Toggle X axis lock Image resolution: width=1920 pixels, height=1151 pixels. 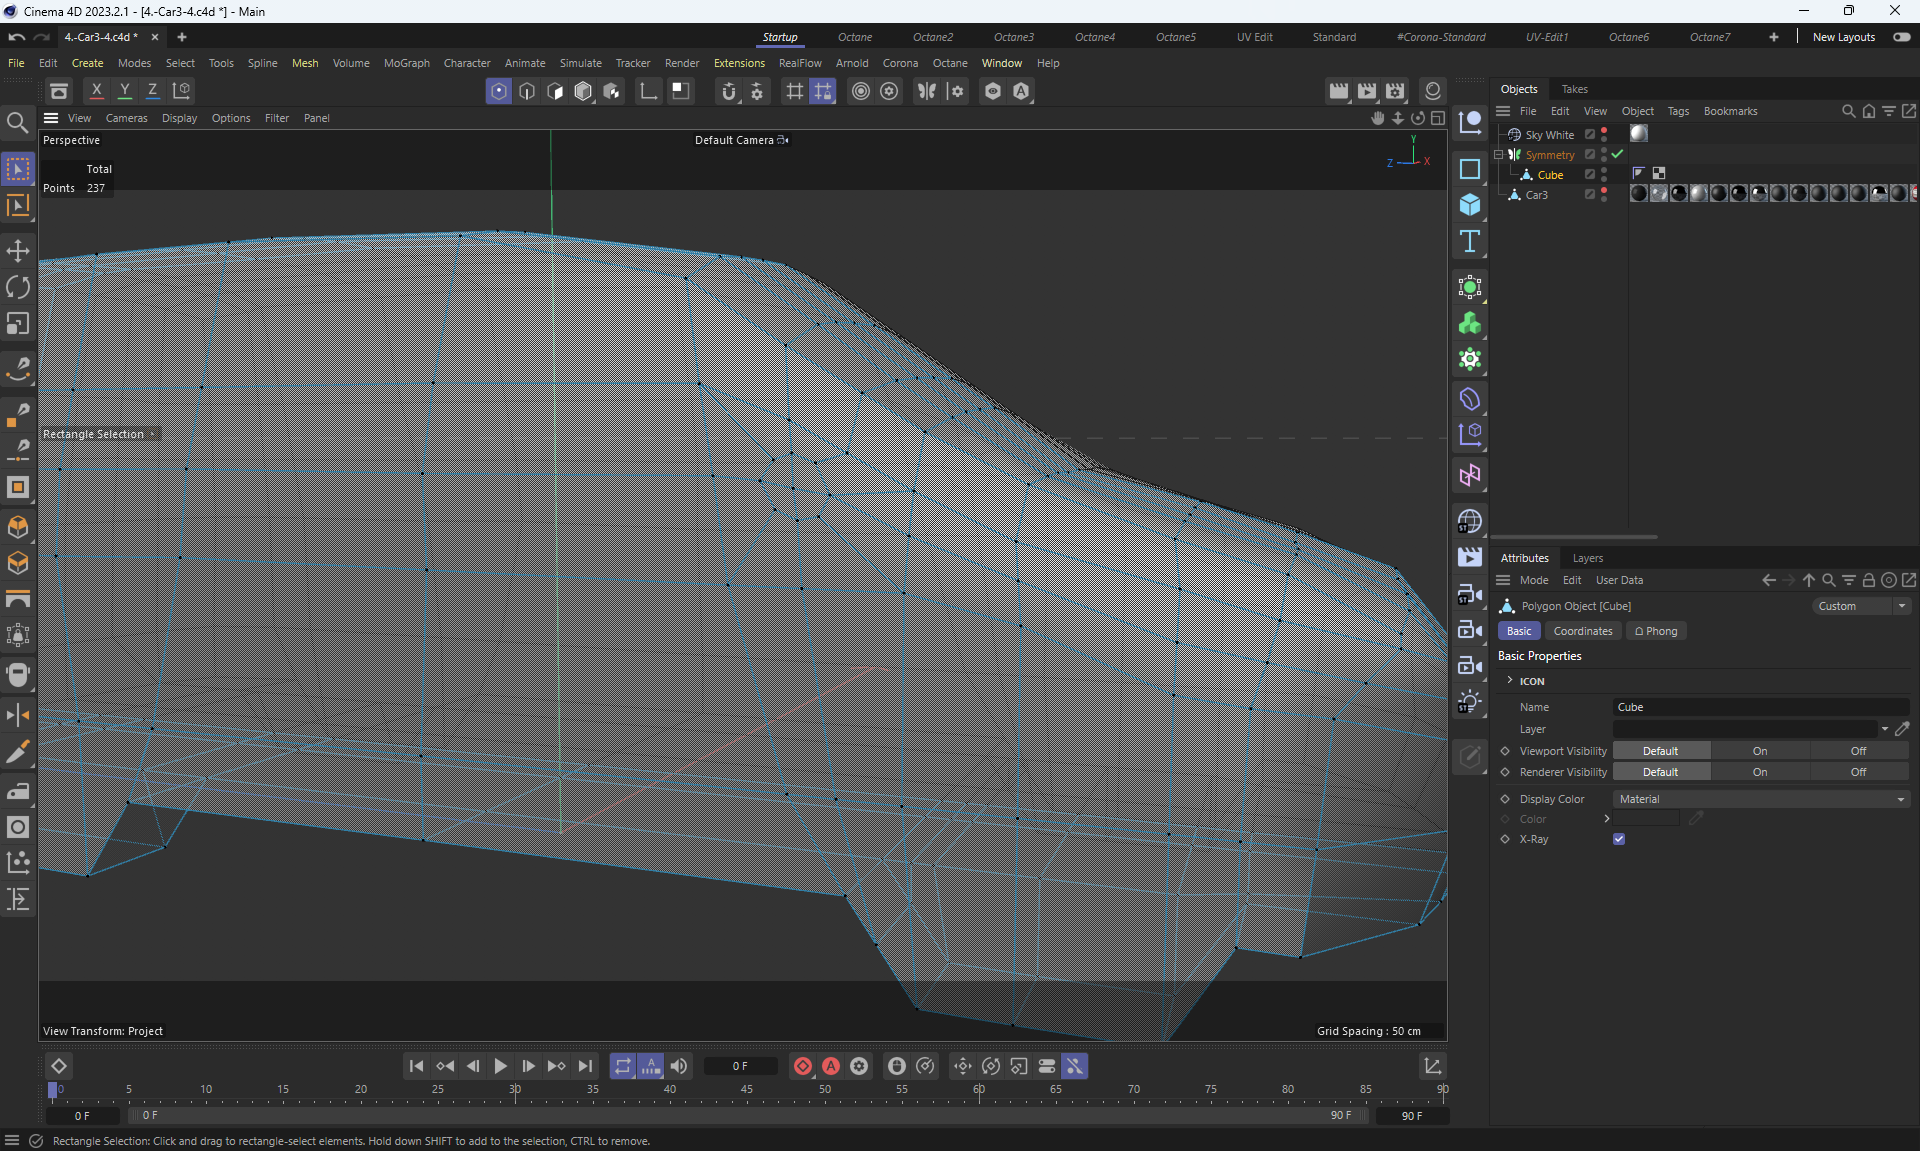(96, 91)
